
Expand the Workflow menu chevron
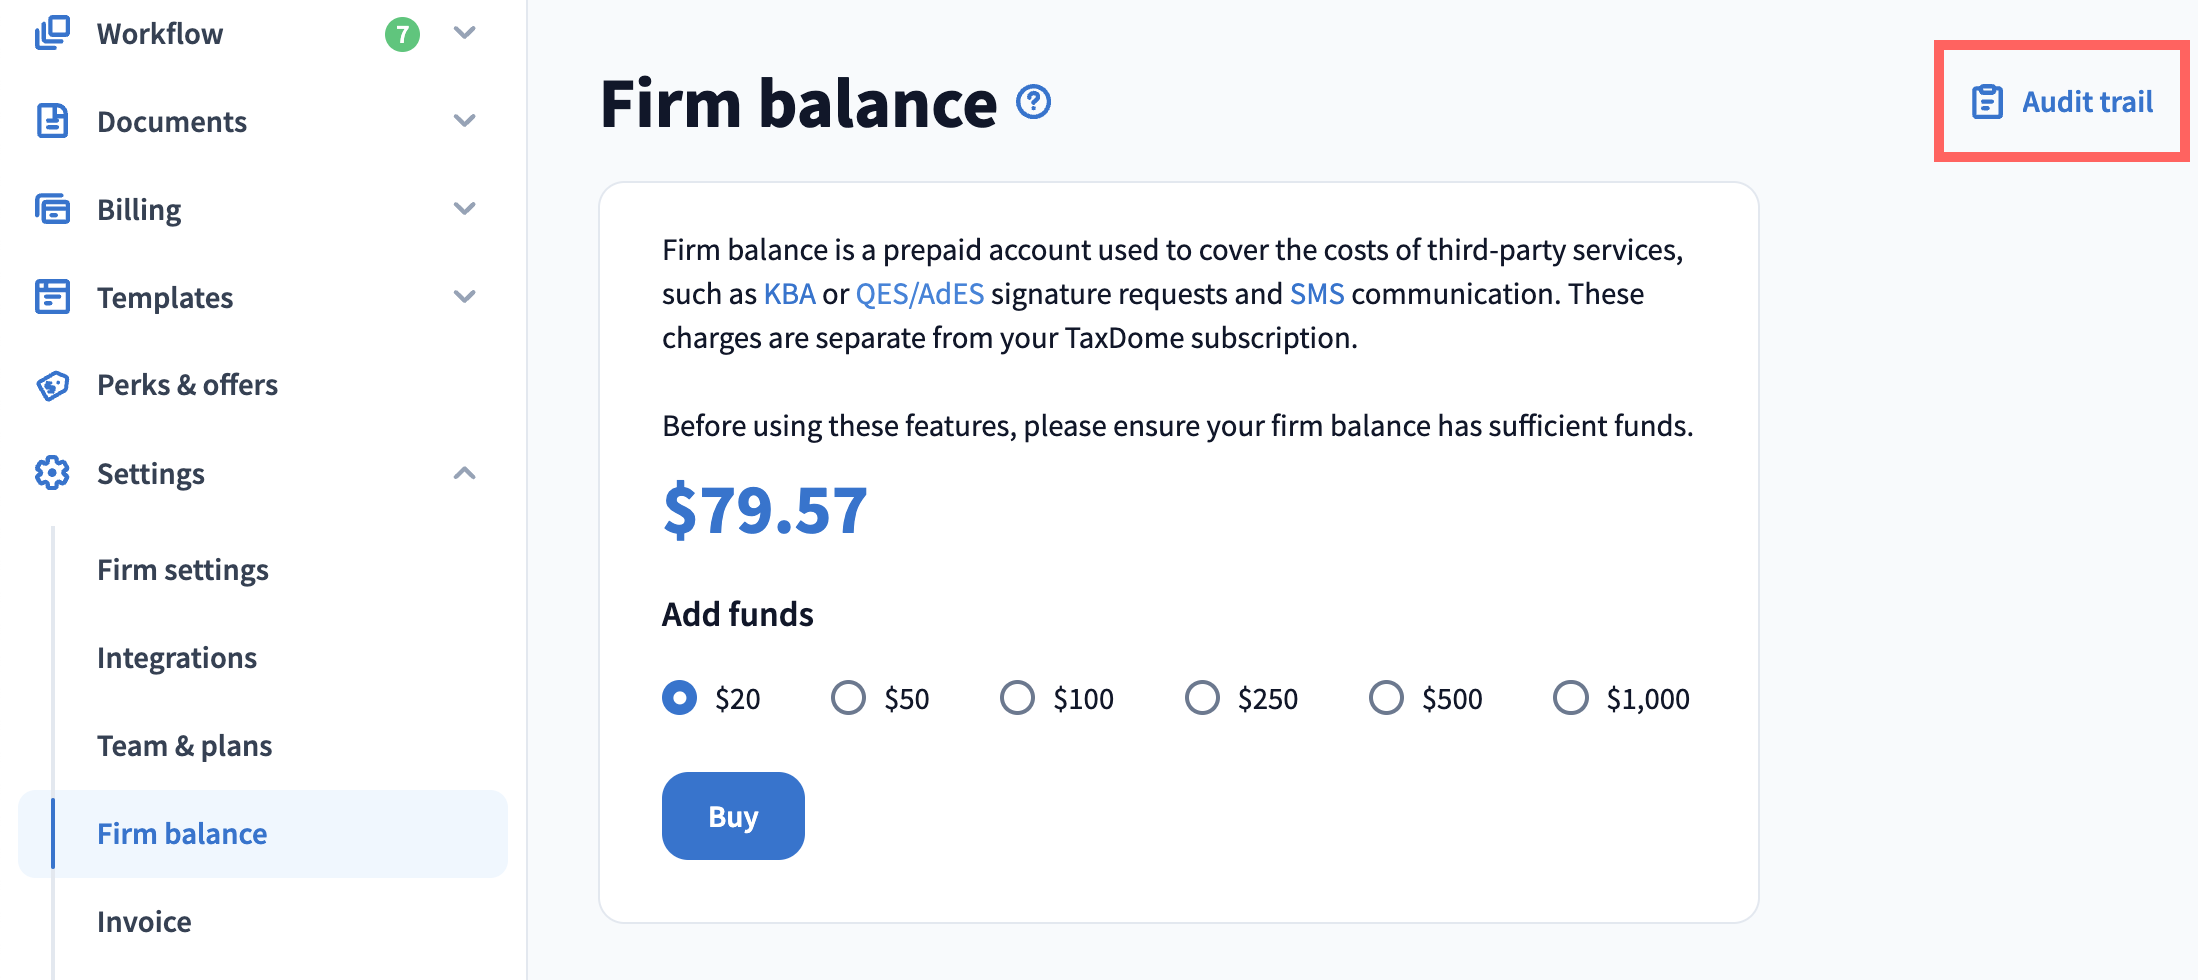point(464,33)
